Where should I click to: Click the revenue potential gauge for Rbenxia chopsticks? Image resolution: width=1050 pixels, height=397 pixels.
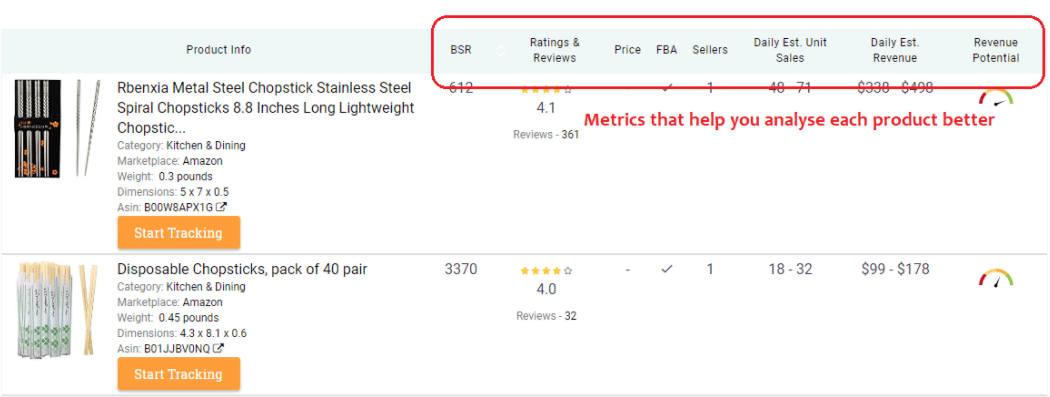(996, 97)
